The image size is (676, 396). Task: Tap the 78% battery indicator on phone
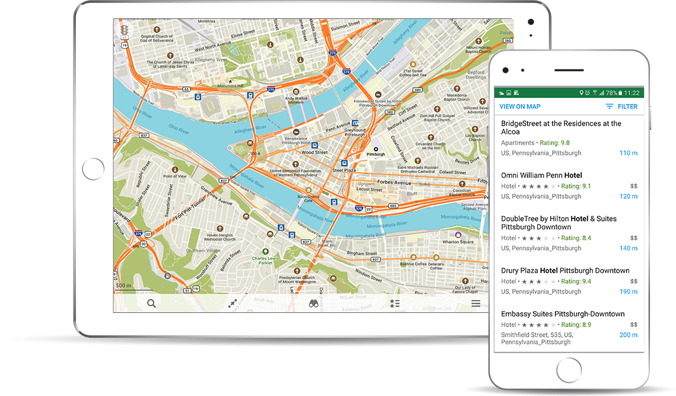click(x=614, y=93)
